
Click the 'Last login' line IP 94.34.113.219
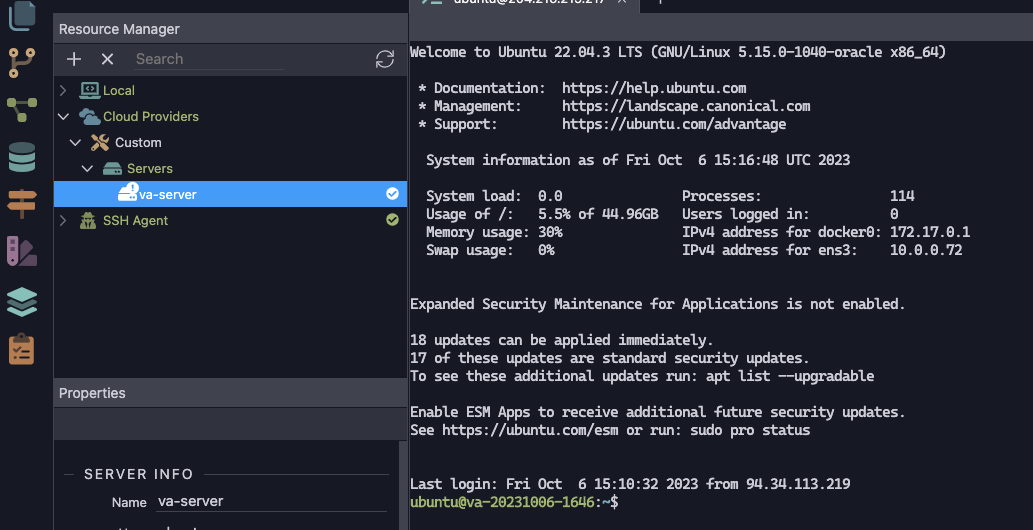(798, 484)
